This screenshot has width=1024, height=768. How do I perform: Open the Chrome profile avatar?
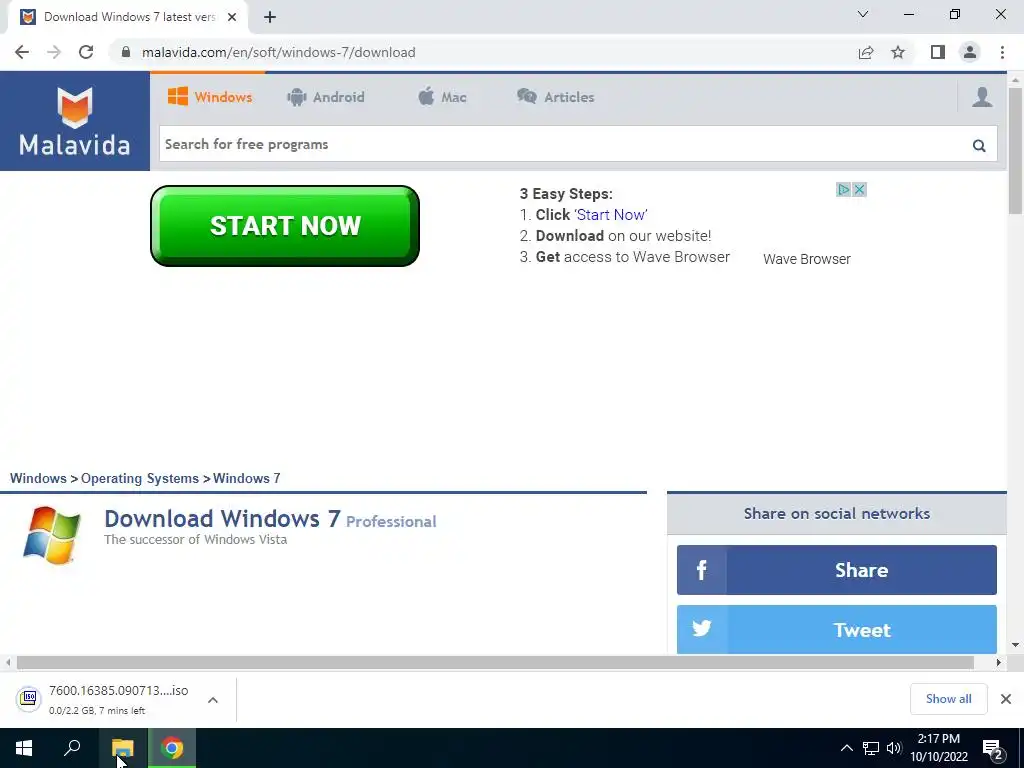click(970, 52)
